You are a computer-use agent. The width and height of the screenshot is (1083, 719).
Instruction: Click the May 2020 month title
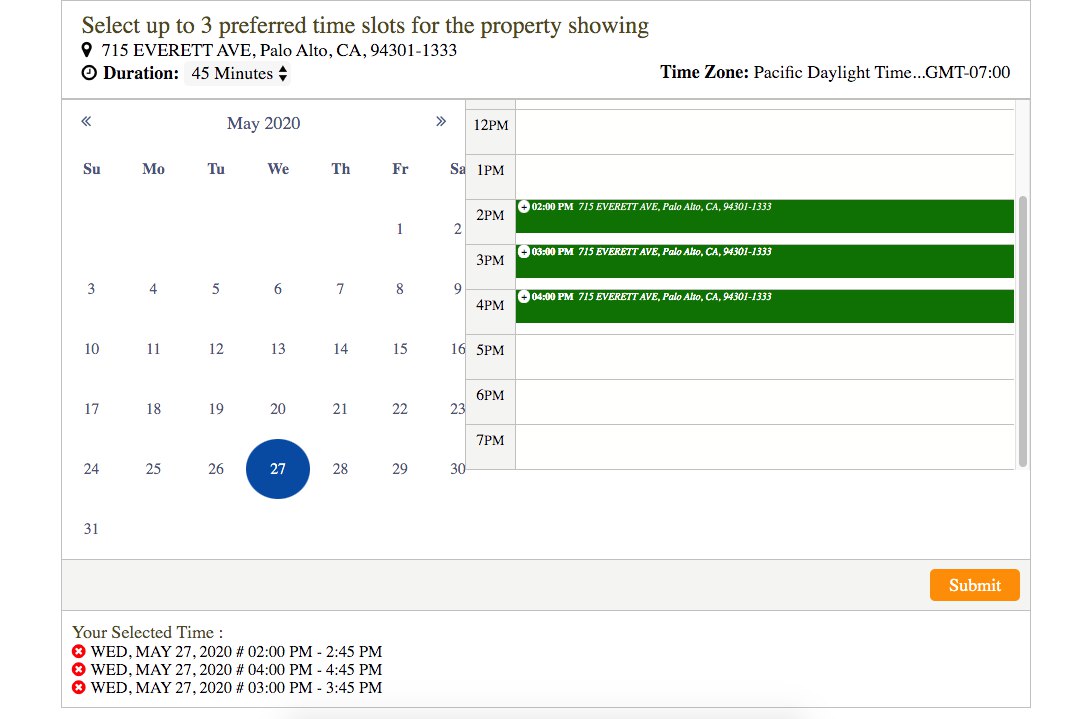click(x=263, y=123)
